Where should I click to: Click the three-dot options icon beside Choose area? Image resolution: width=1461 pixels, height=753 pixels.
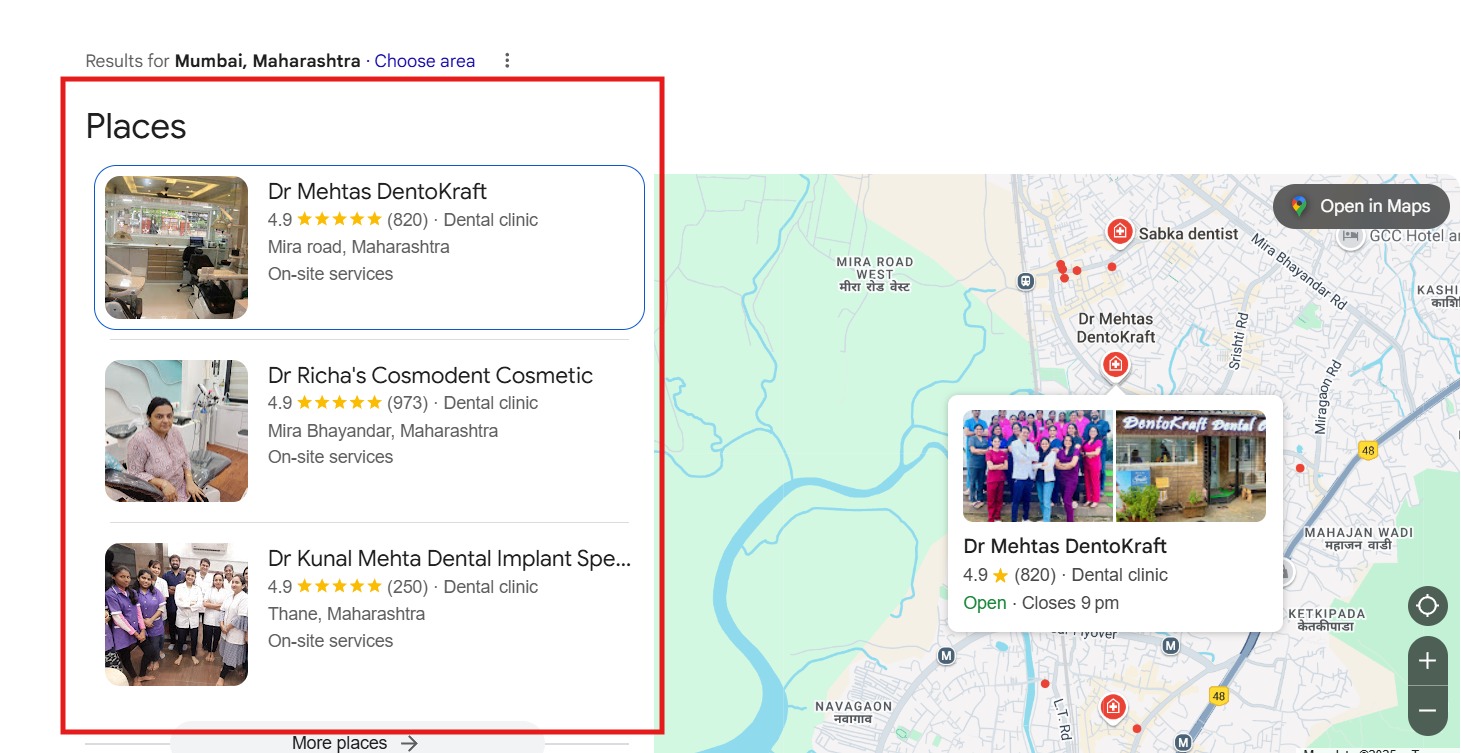pyautogui.click(x=507, y=61)
